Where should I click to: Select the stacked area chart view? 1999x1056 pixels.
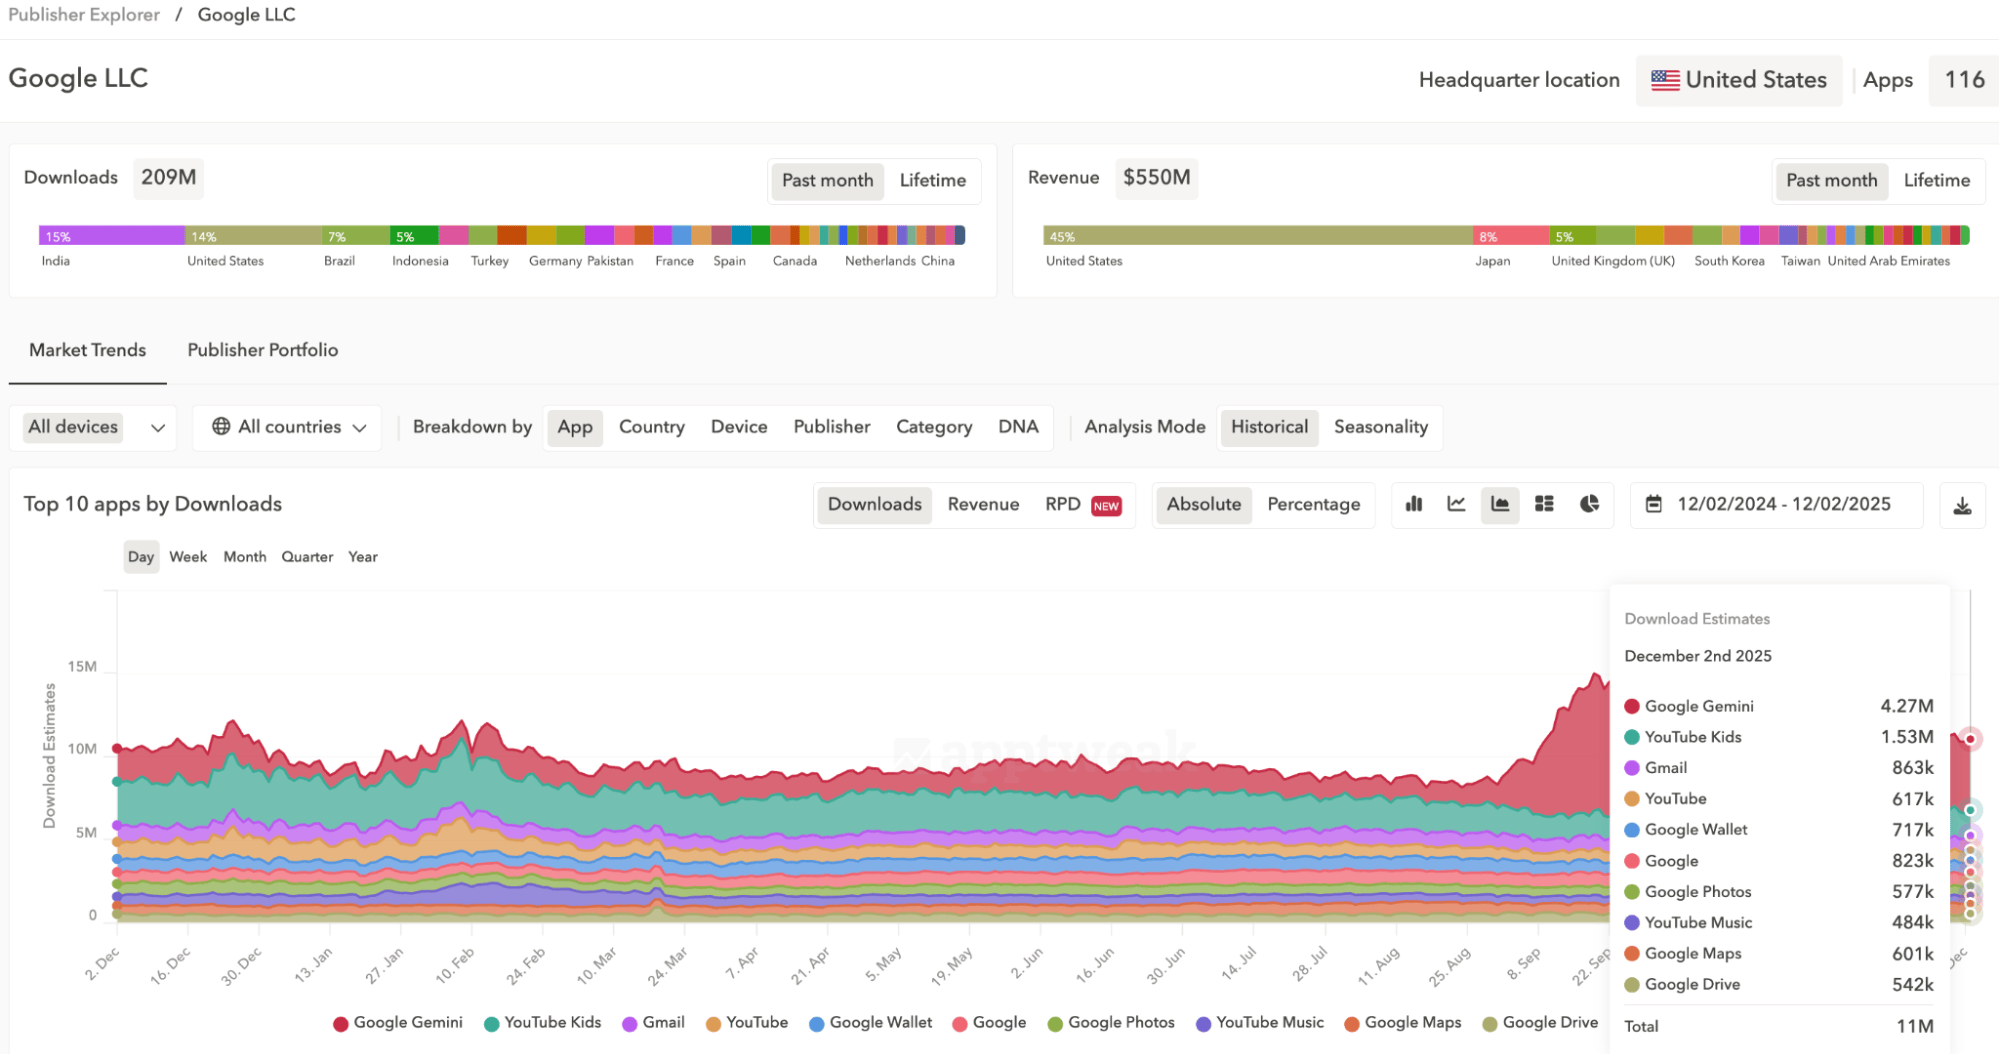click(x=1500, y=505)
